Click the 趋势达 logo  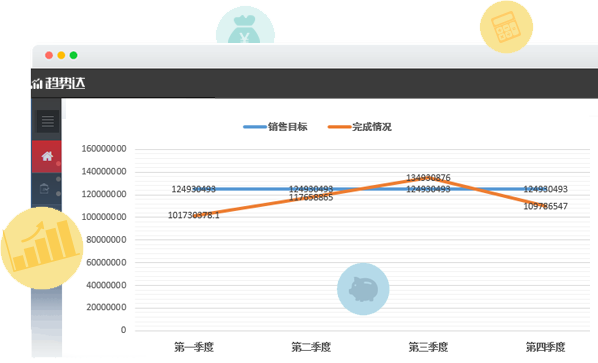[58, 83]
